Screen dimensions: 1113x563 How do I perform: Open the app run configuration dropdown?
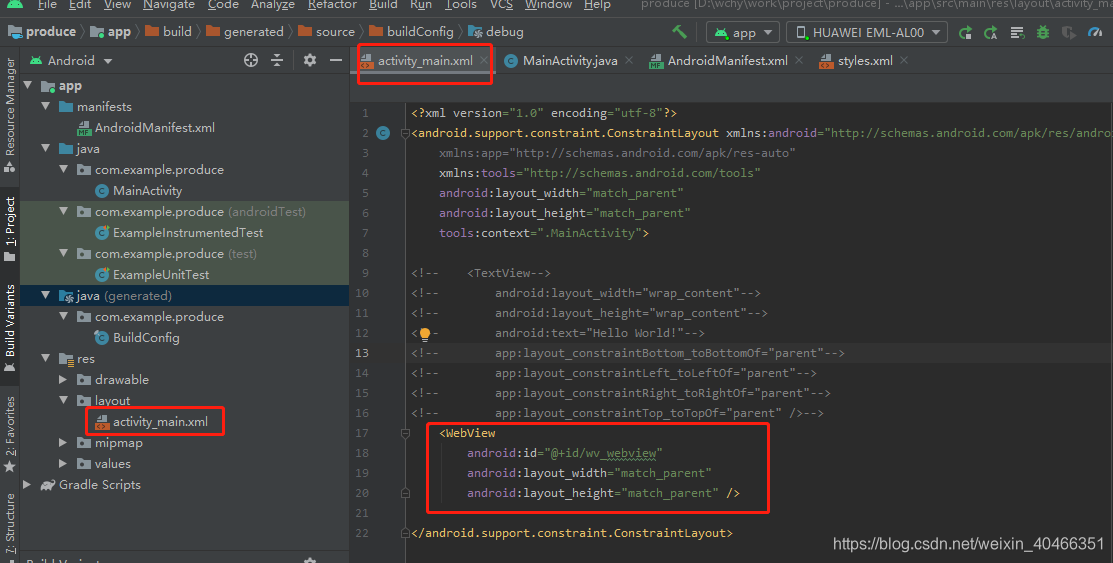pyautogui.click(x=743, y=33)
